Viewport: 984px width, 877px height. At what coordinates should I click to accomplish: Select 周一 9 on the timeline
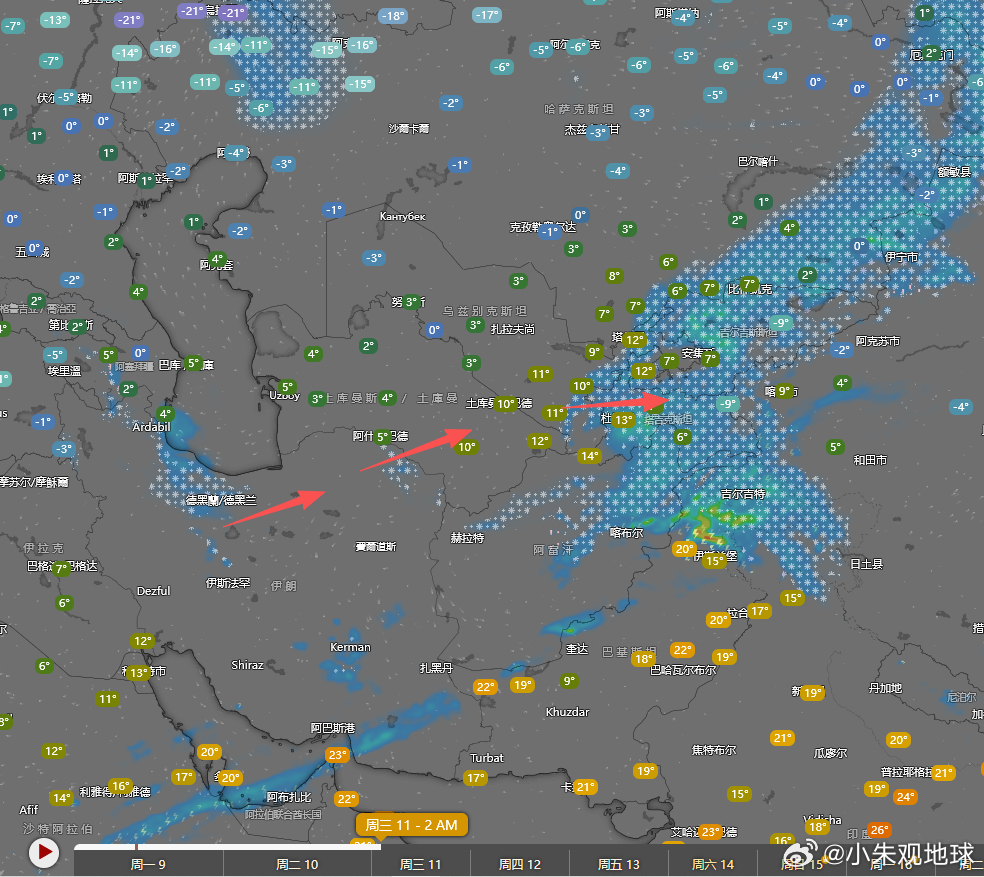click(x=148, y=864)
